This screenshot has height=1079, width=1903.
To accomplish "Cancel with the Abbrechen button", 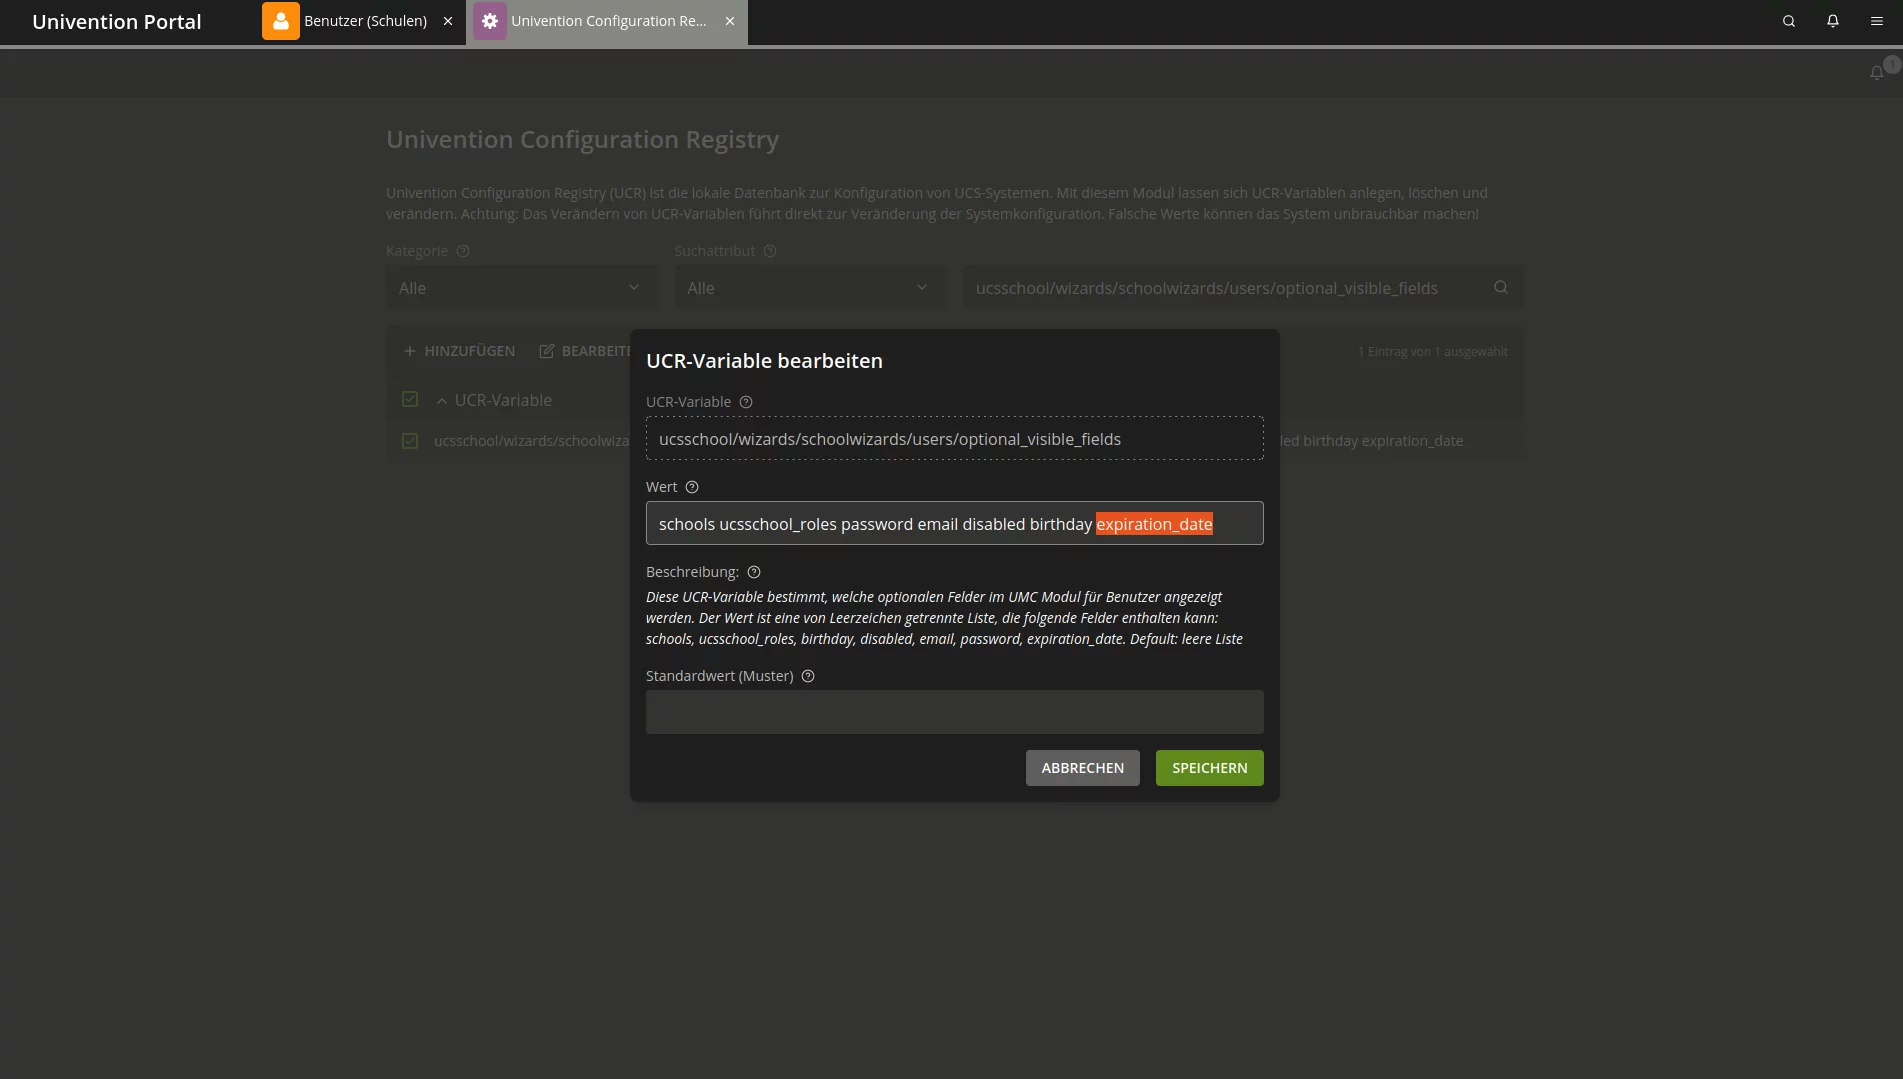I will click(x=1082, y=768).
